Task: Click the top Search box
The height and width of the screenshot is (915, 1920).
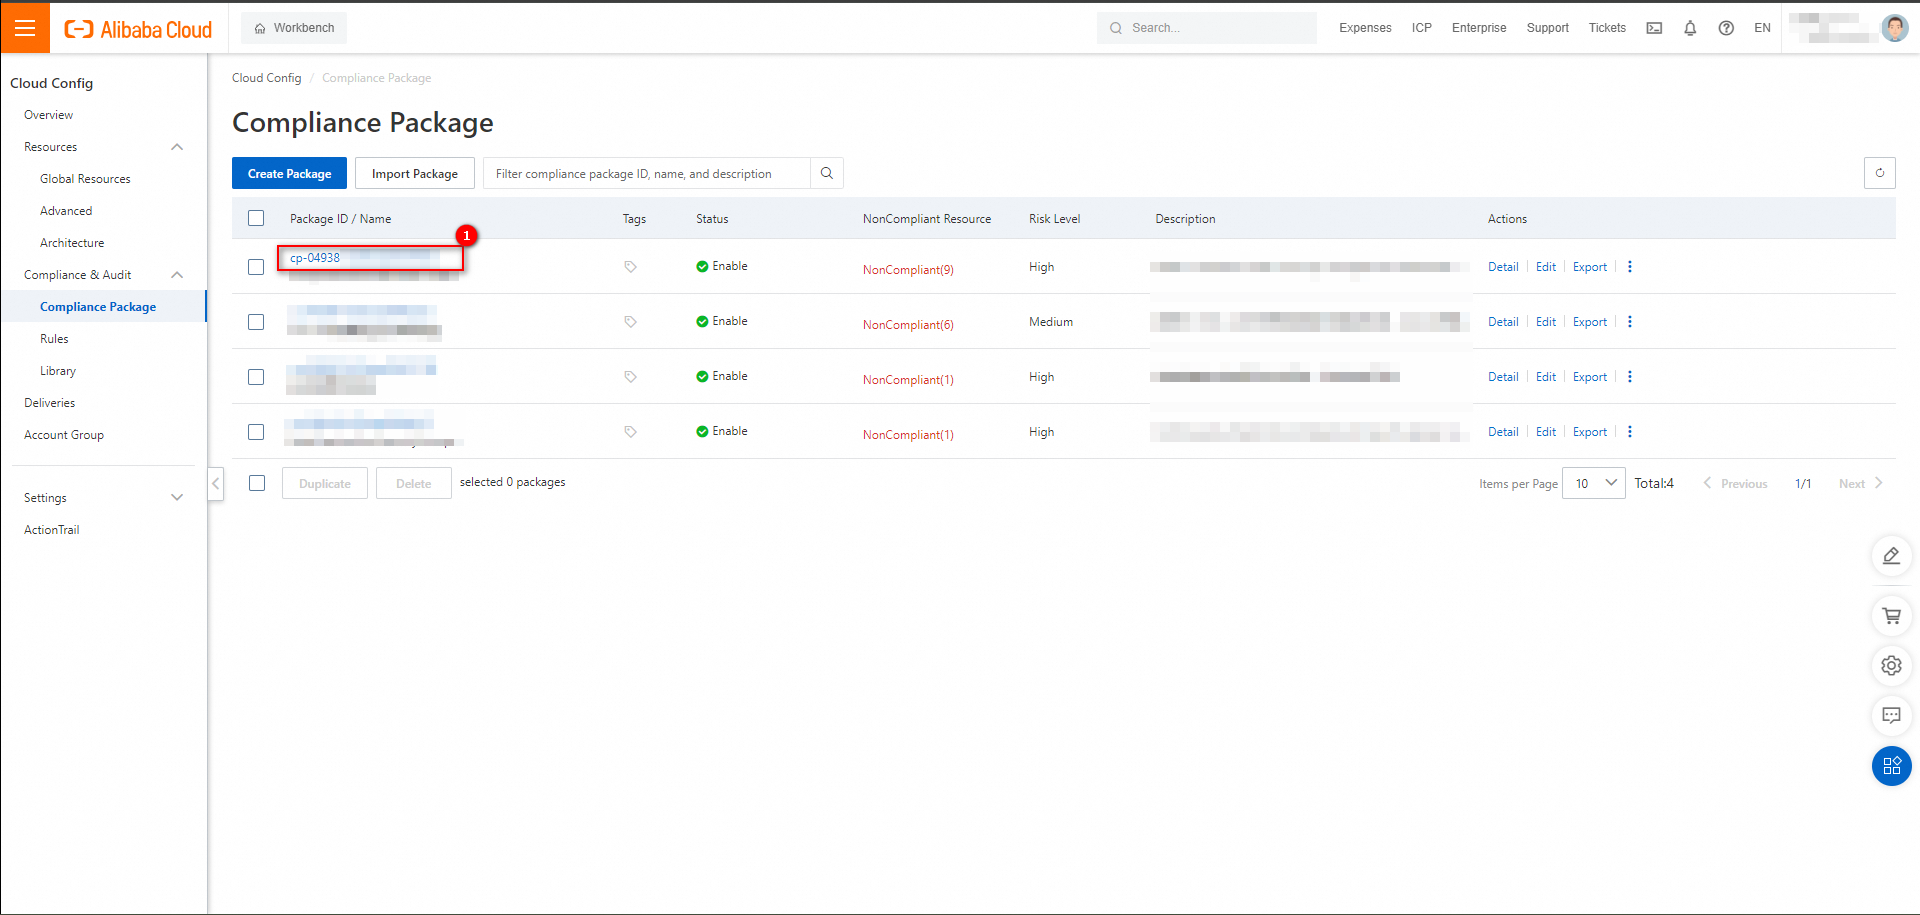Action: pyautogui.click(x=1206, y=28)
